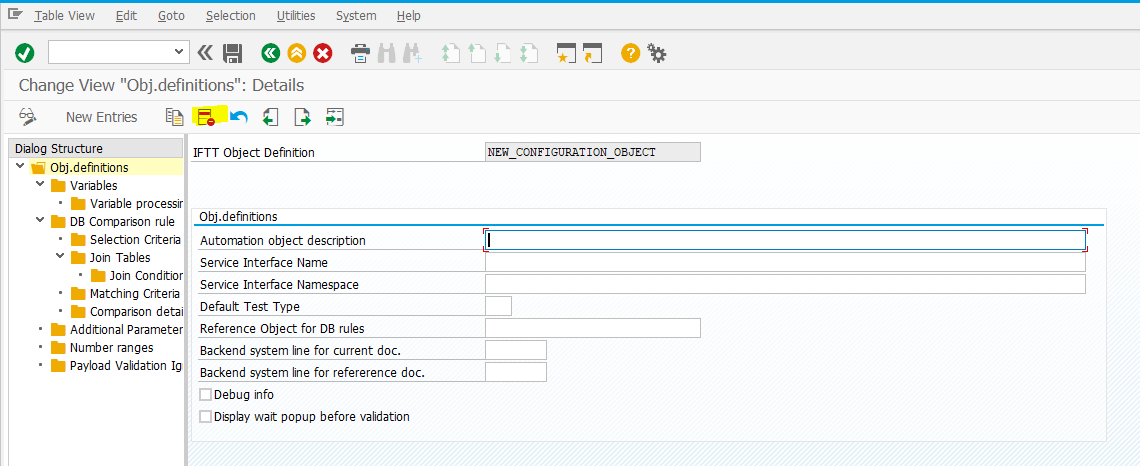Open the Goto menu
The height and width of the screenshot is (466, 1140).
tap(171, 16)
